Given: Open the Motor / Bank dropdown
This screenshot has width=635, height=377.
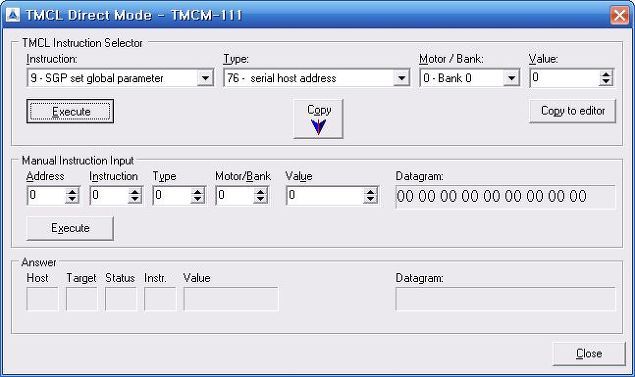Looking at the screenshot, I should (x=511, y=78).
